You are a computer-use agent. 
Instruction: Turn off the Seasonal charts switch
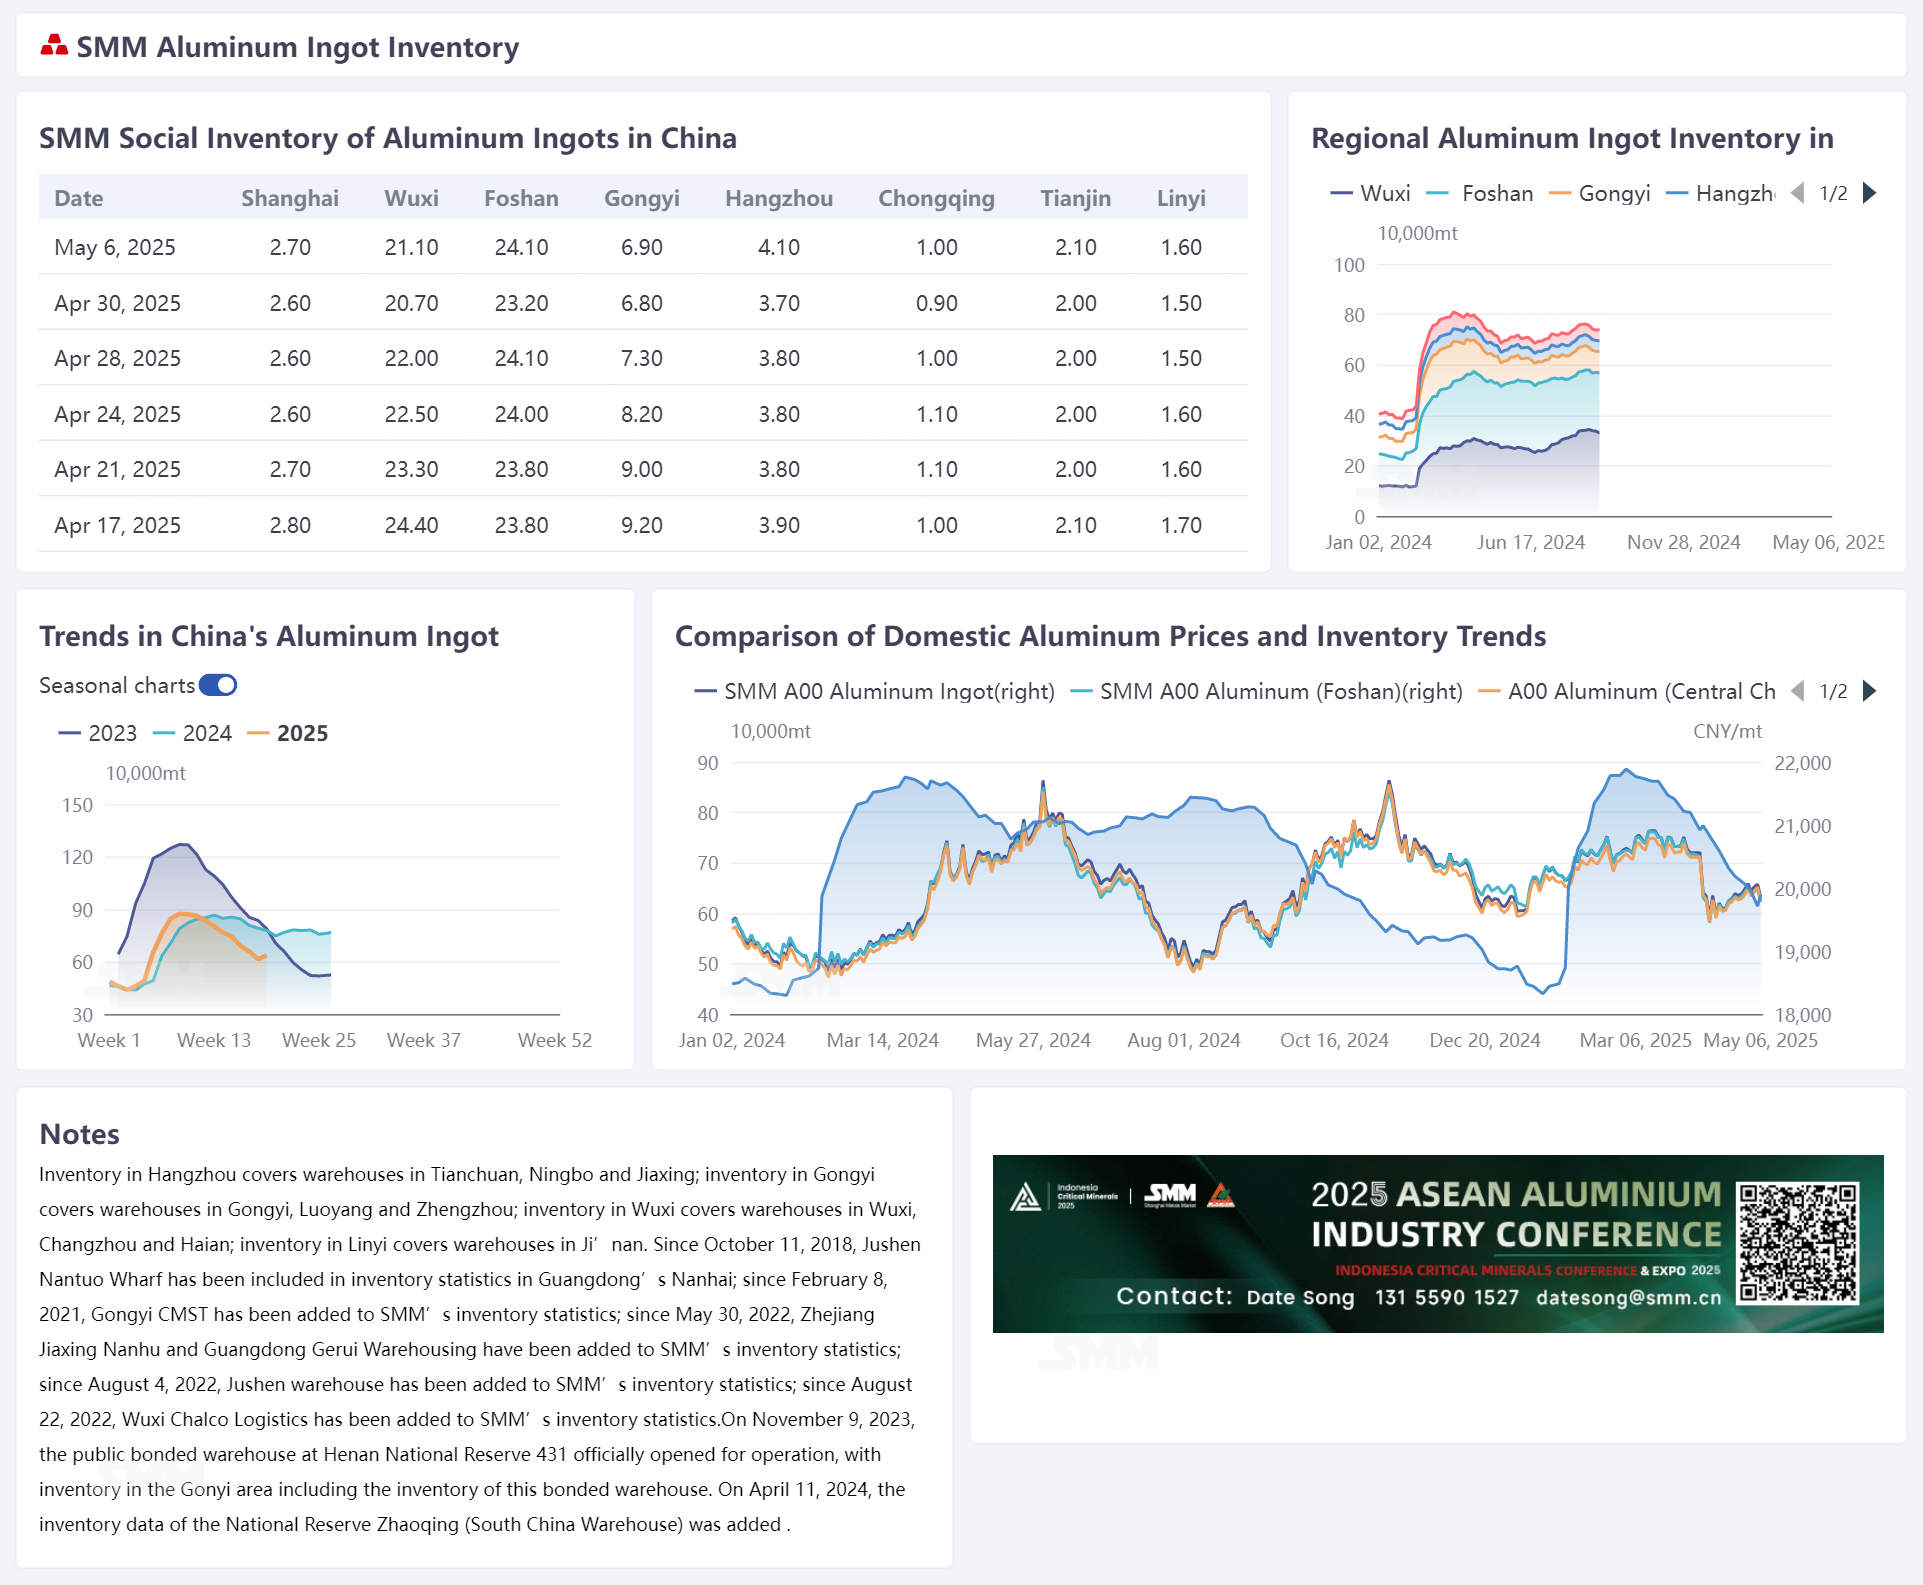[218, 685]
